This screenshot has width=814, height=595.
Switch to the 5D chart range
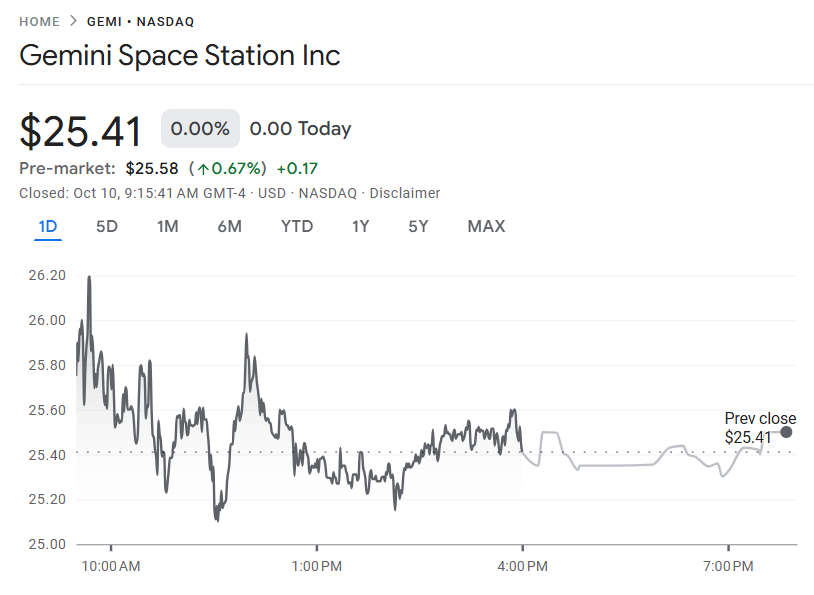107,226
